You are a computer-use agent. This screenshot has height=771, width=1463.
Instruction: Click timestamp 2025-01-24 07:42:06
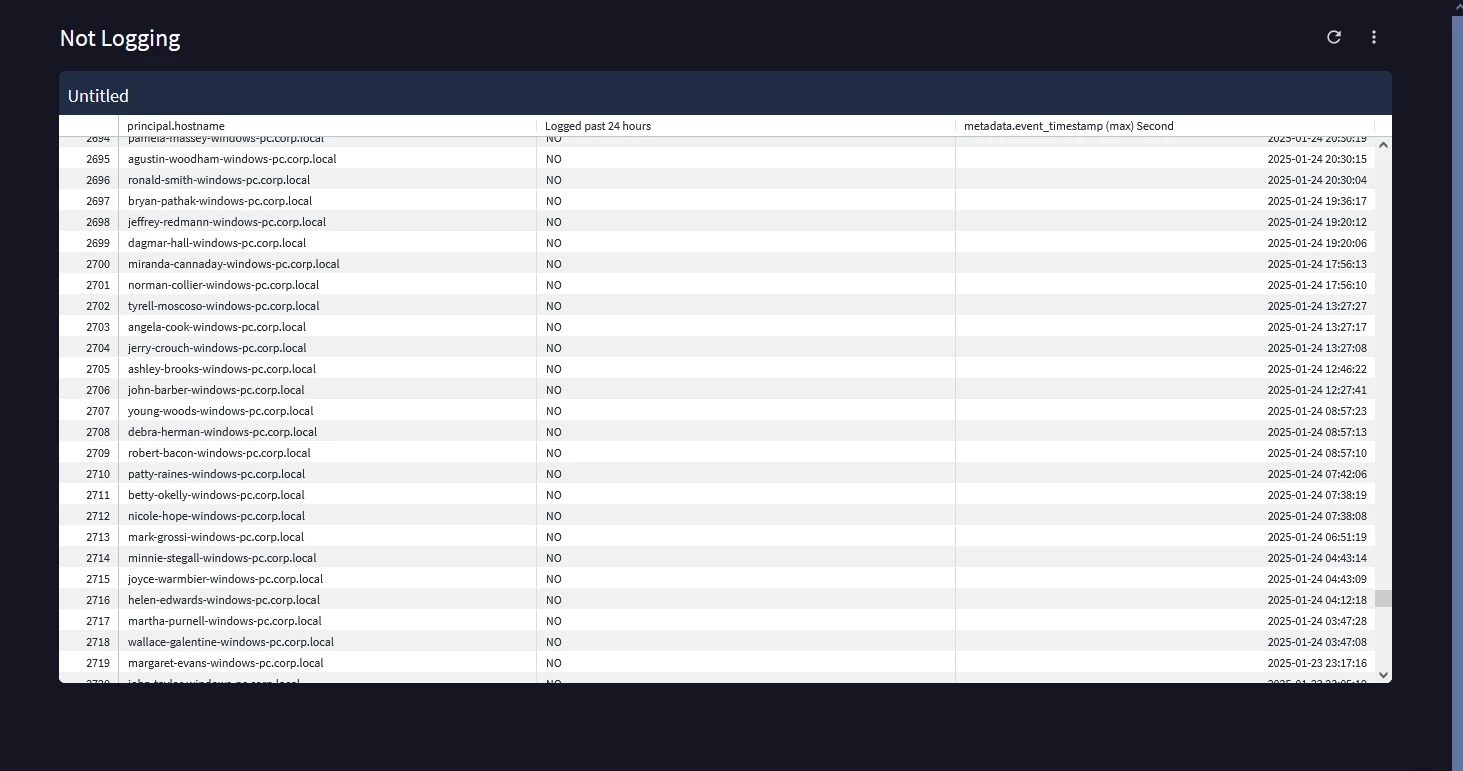pyautogui.click(x=1317, y=474)
